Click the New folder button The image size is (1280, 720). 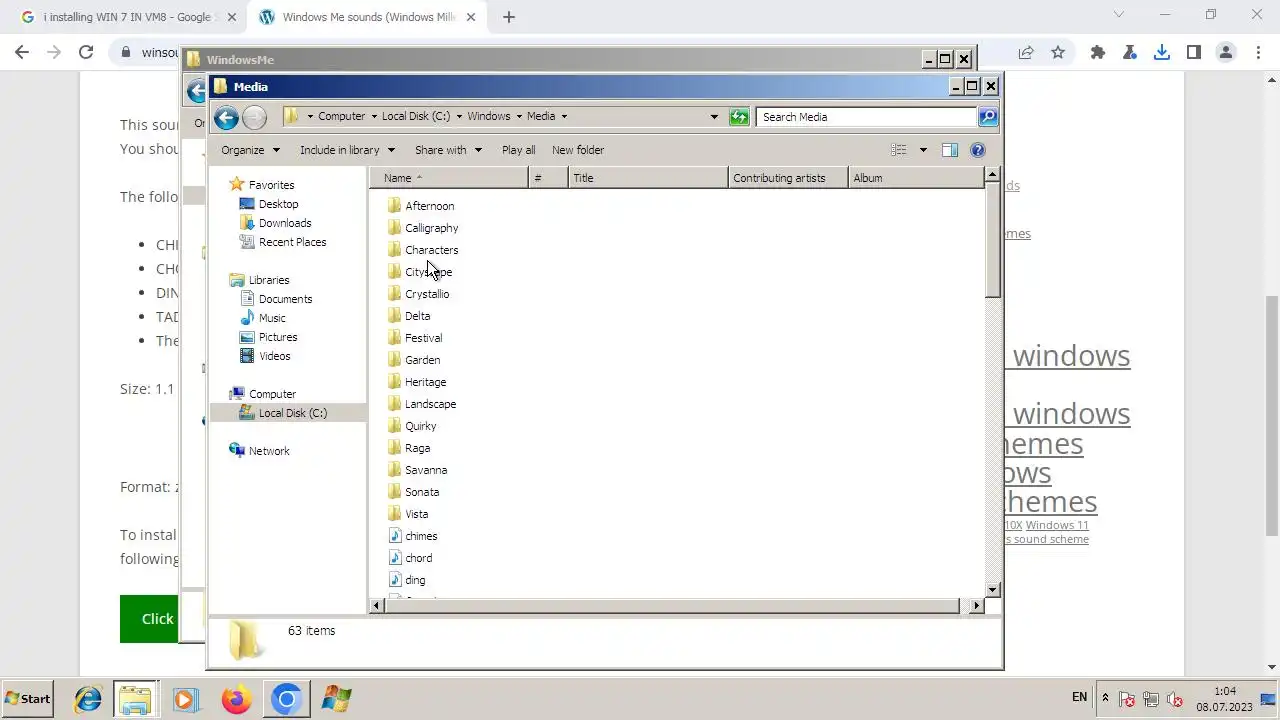coord(578,150)
